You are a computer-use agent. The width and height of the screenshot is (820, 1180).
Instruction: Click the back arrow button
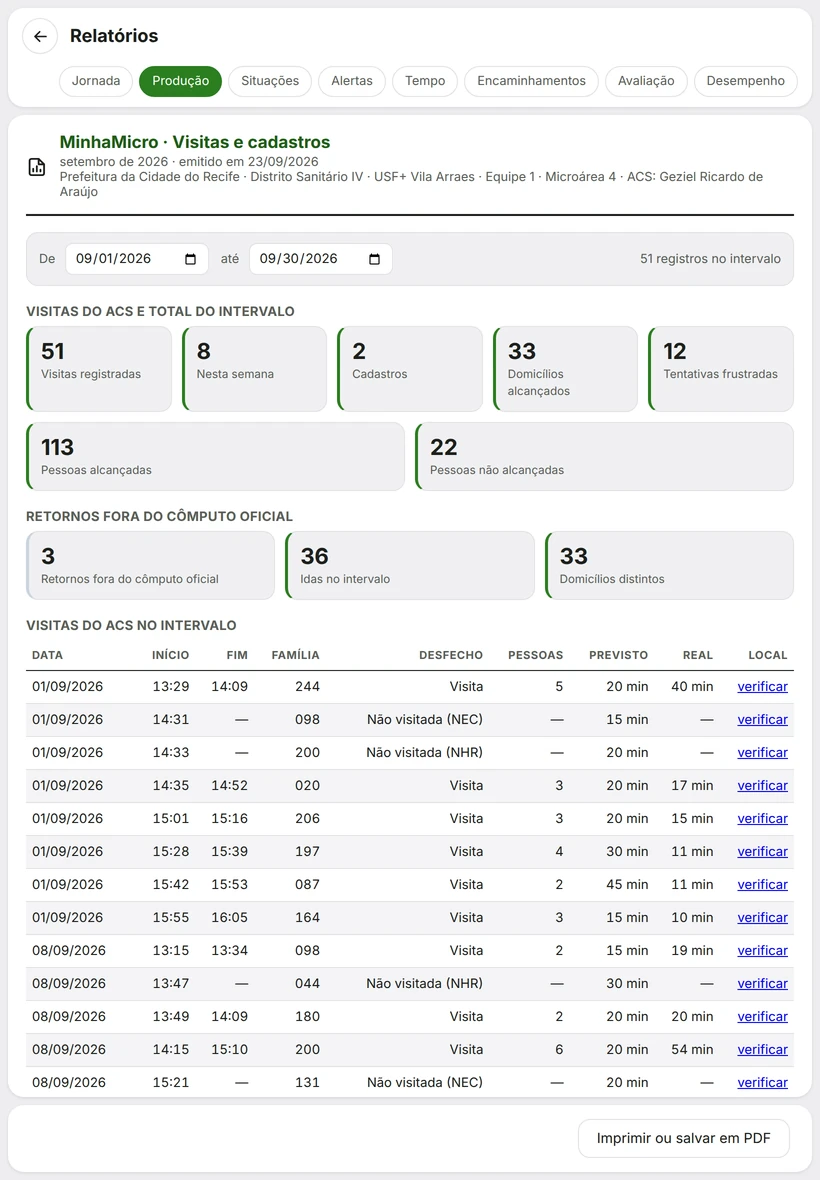coord(40,36)
